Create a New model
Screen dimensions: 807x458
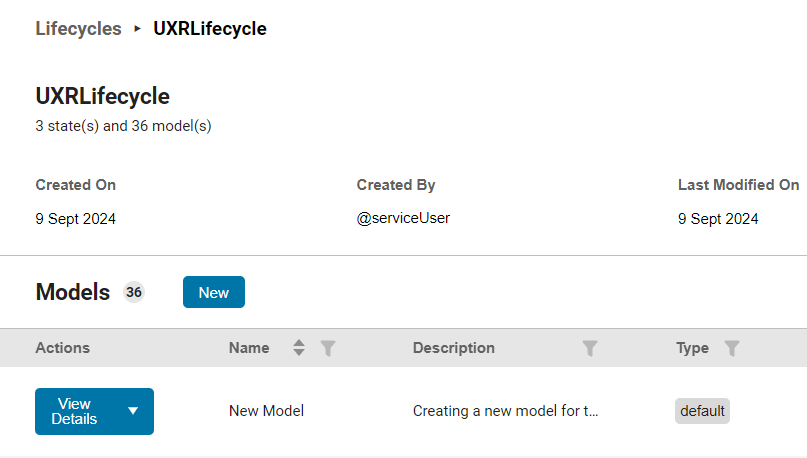(x=213, y=292)
